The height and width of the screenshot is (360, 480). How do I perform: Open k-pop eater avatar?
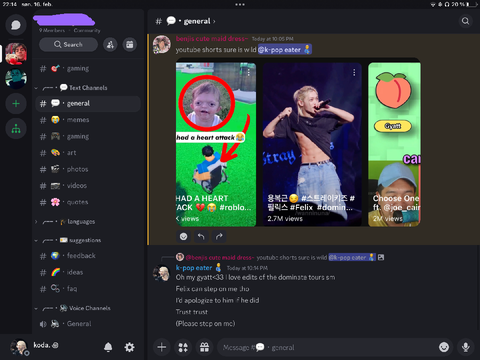pos(162,274)
